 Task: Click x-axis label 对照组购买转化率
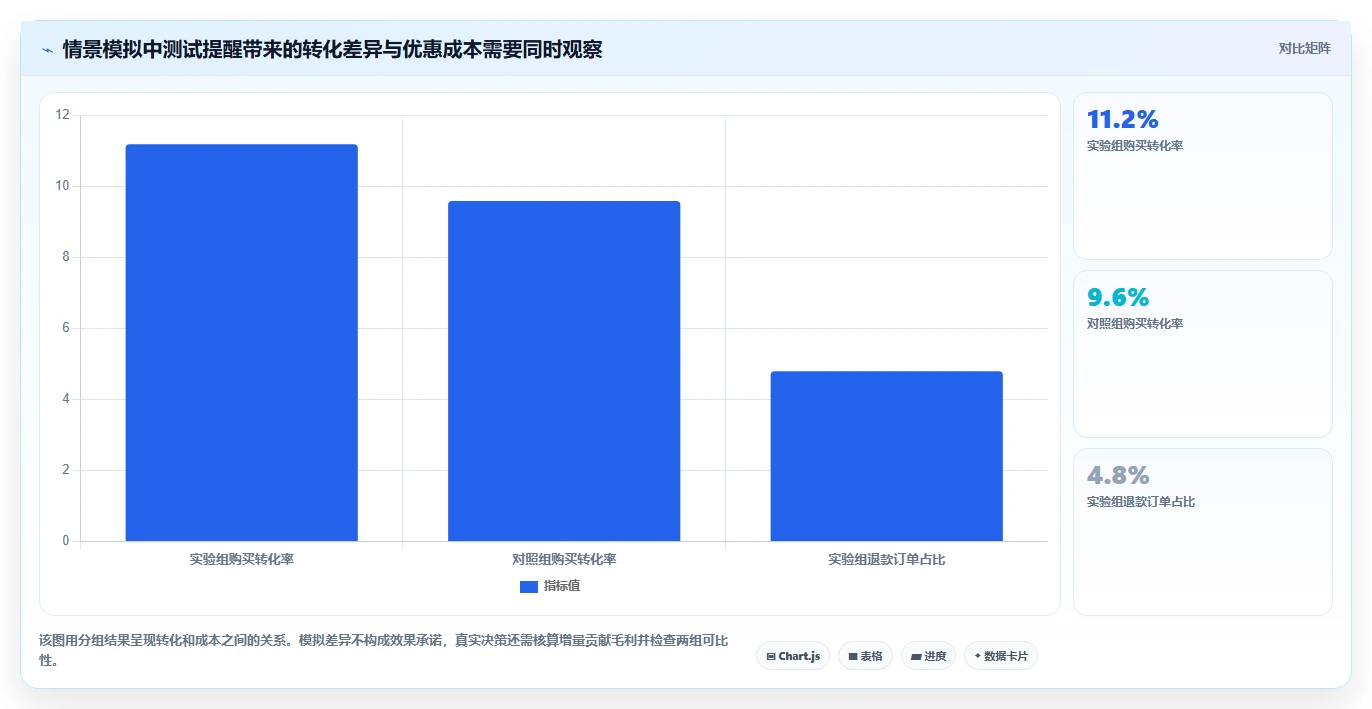pos(564,560)
